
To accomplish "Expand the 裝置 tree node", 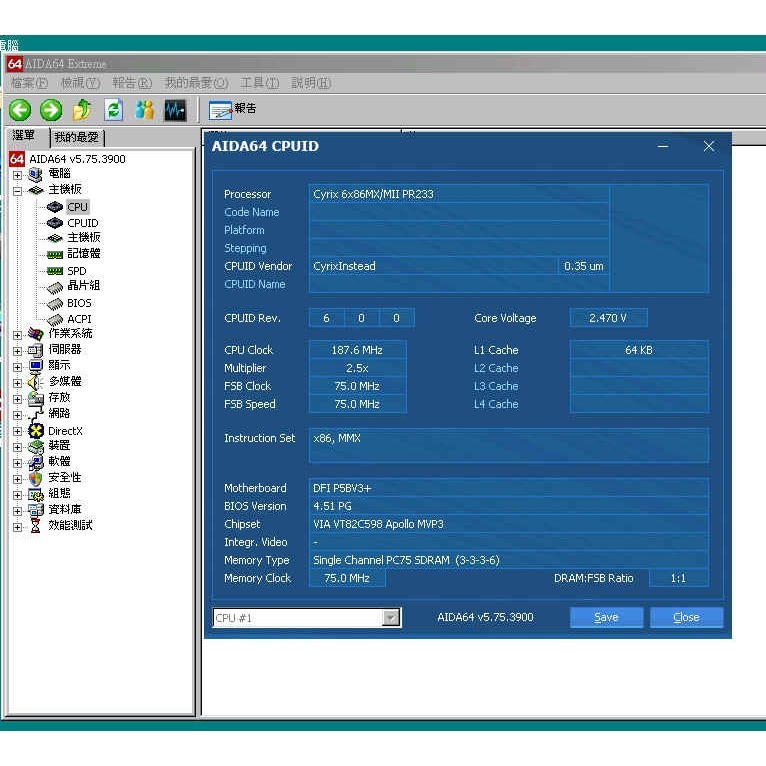I will 18,447.
